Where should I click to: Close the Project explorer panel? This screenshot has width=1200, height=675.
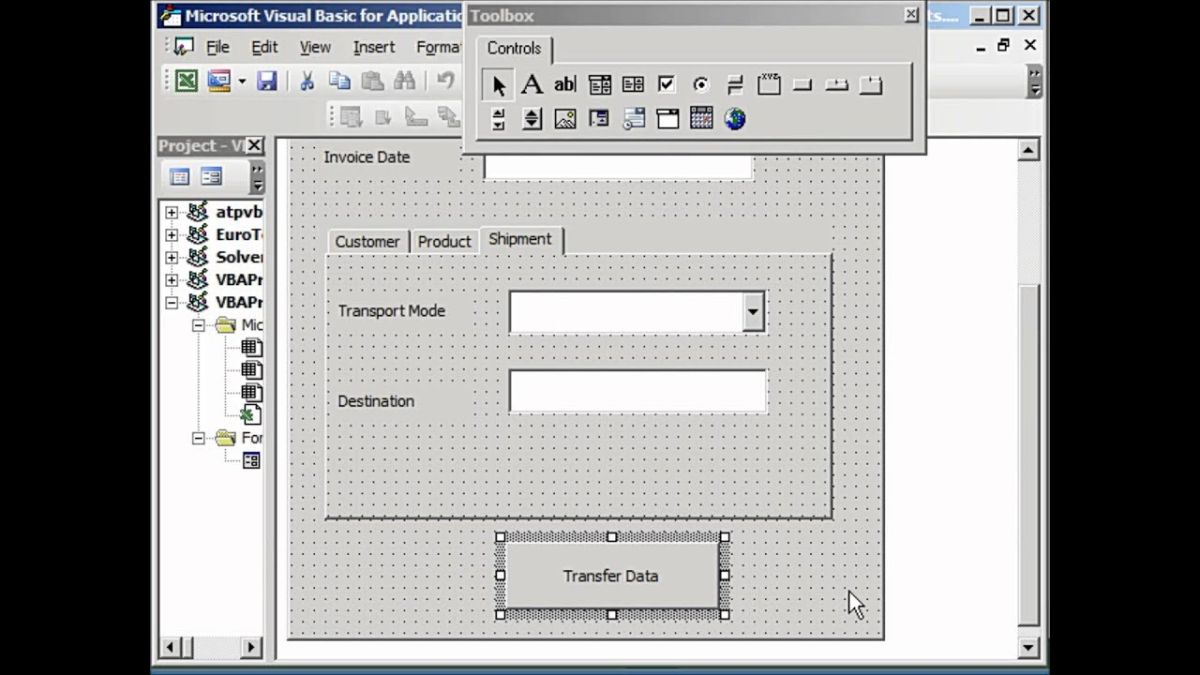pyautogui.click(x=254, y=146)
